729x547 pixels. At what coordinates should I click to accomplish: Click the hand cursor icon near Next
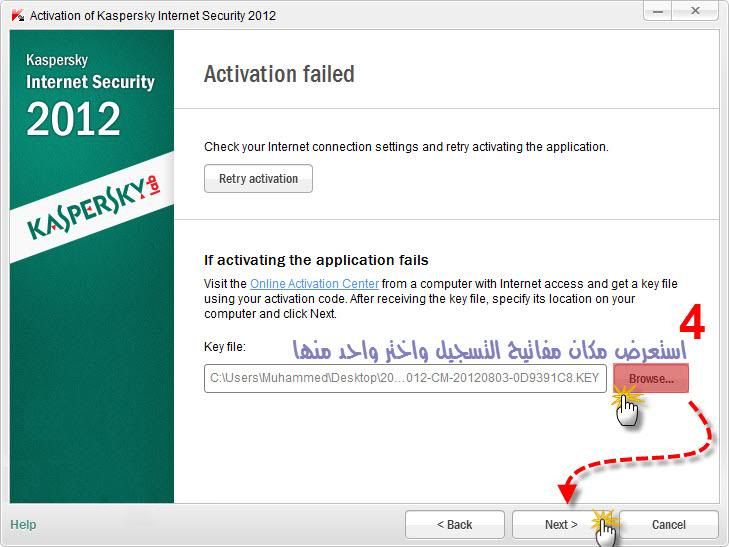606,528
